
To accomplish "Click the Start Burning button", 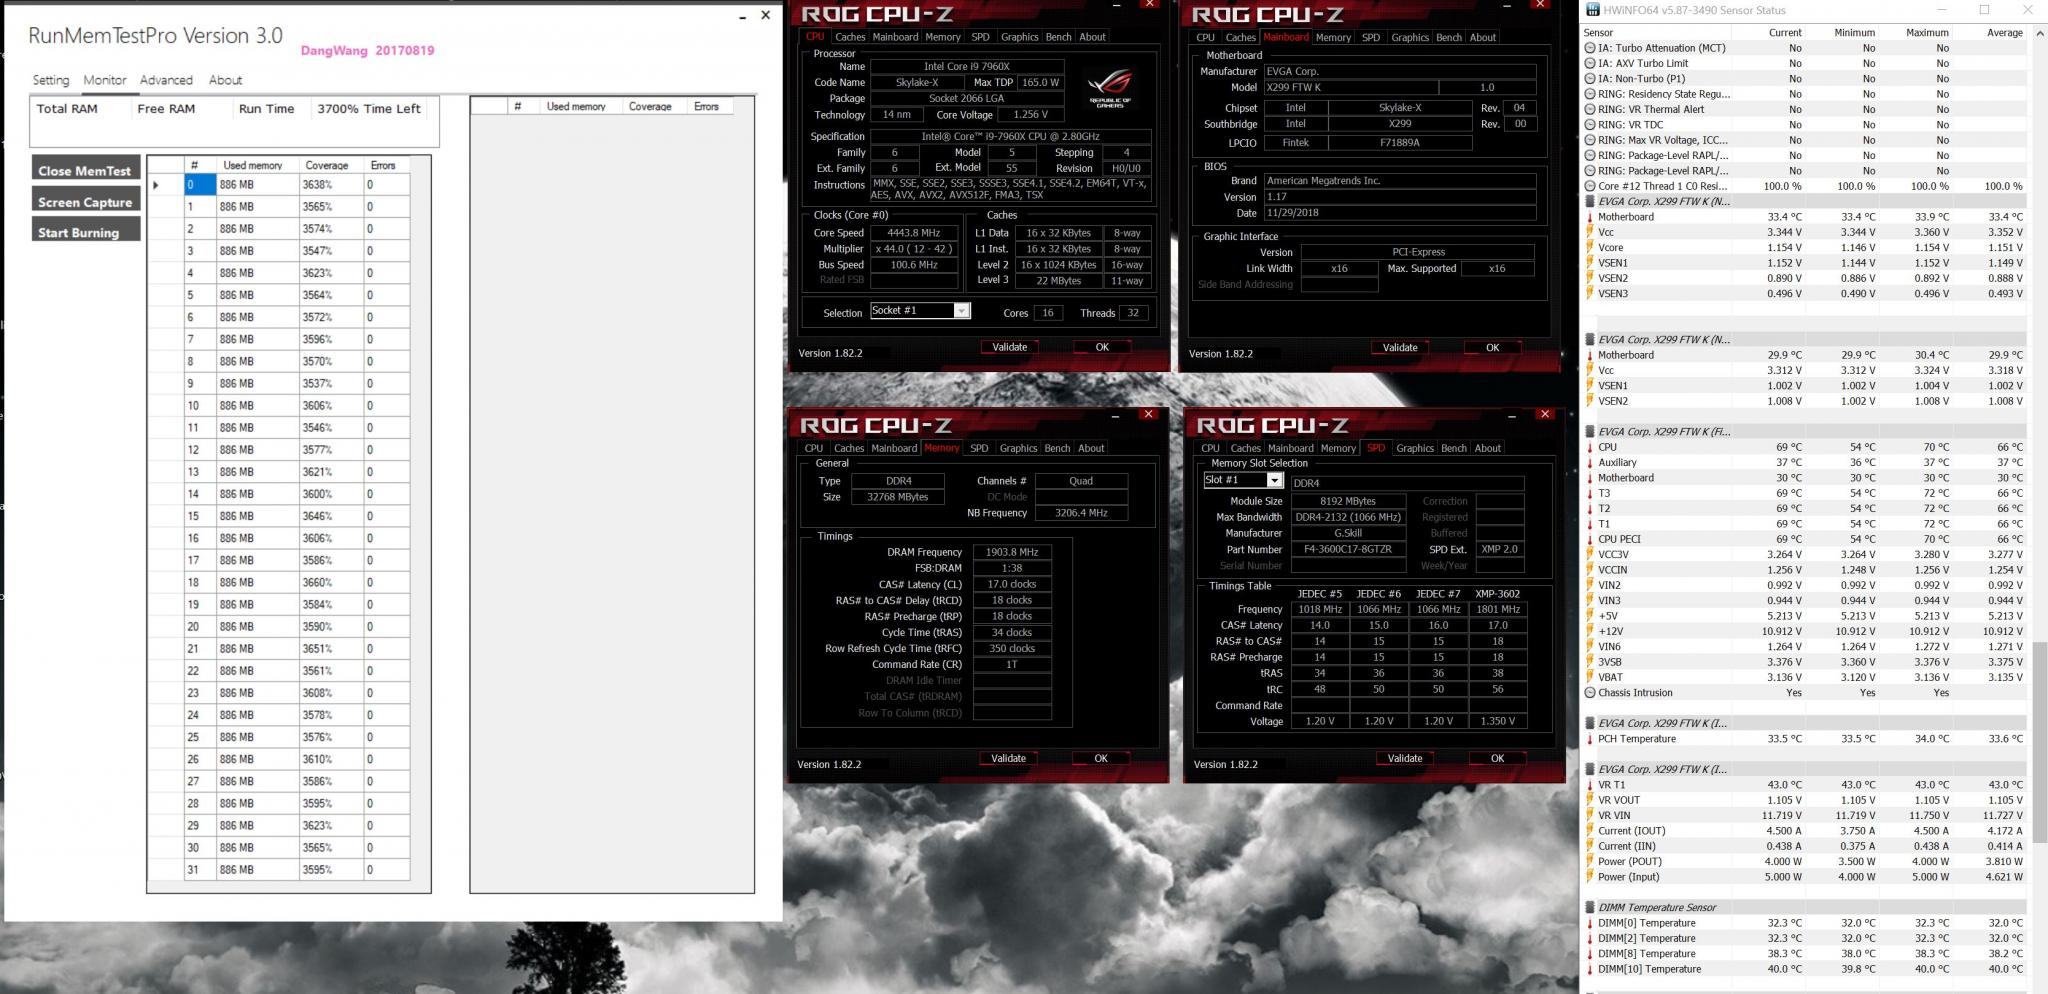I will pos(85,232).
